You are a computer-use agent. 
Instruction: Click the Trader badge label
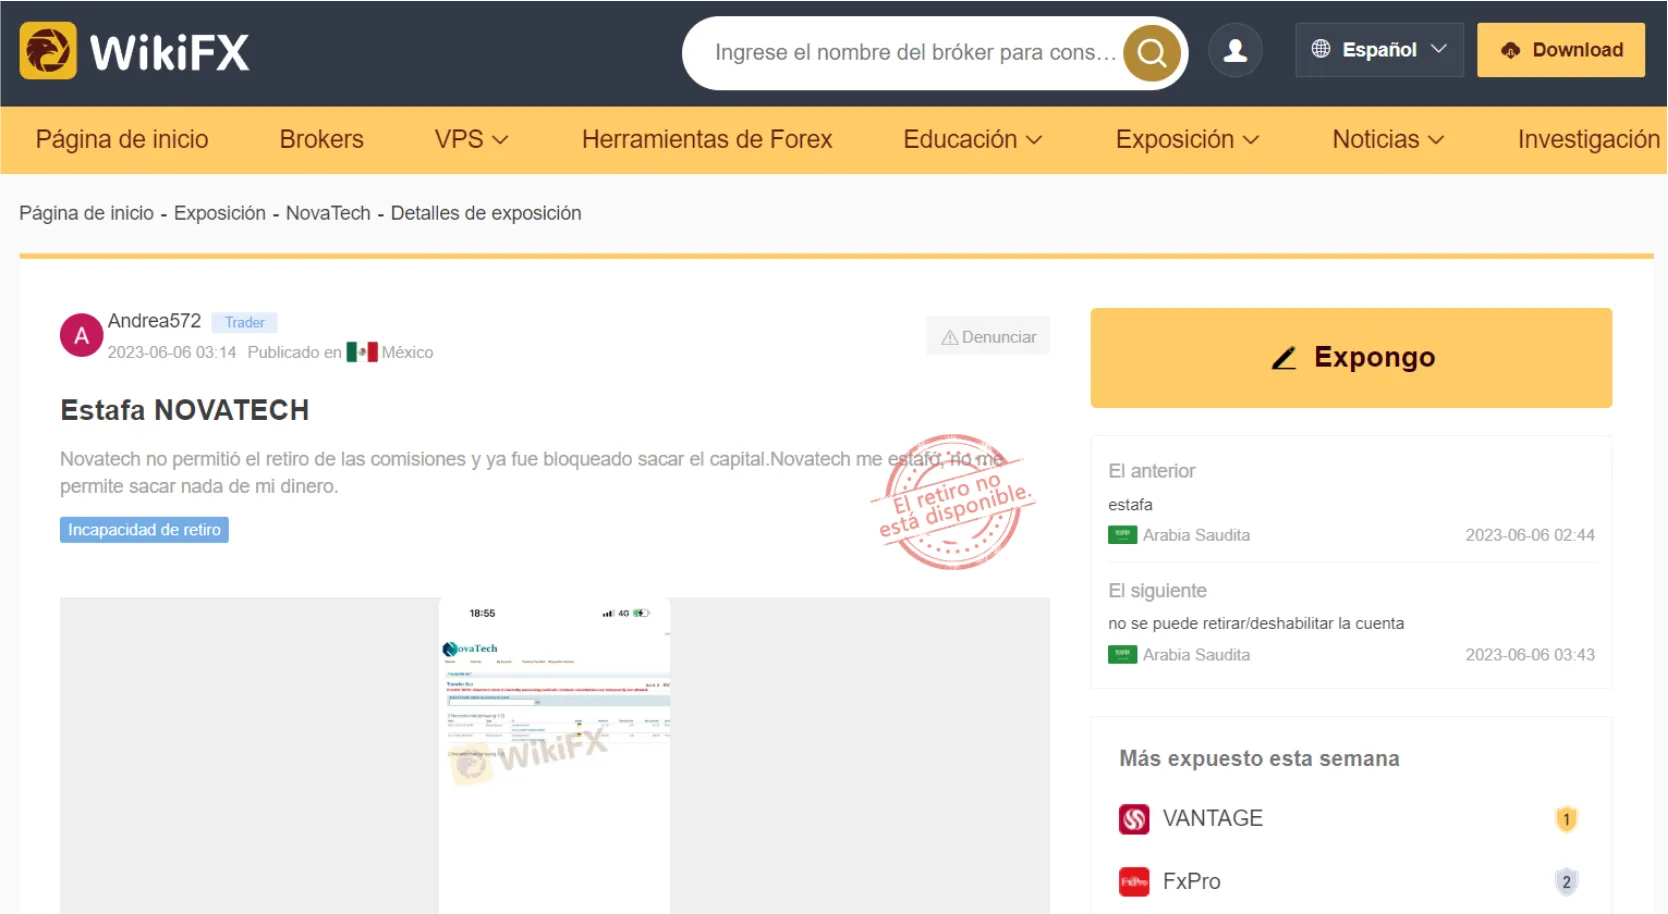pyautogui.click(x=244, y=323)
